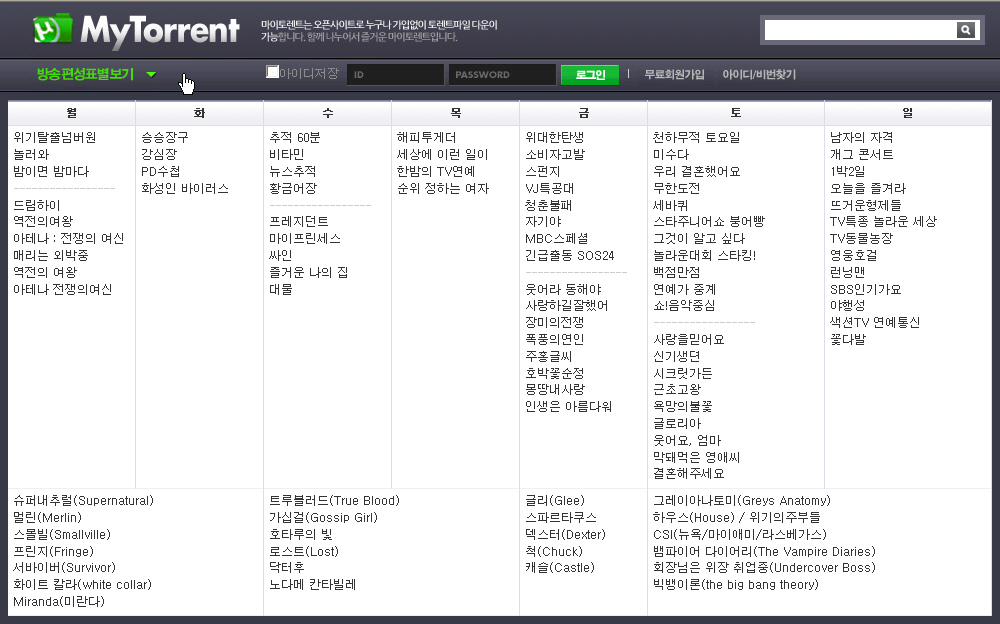
Task: Select the 월 column header
Action: (71, 113)
